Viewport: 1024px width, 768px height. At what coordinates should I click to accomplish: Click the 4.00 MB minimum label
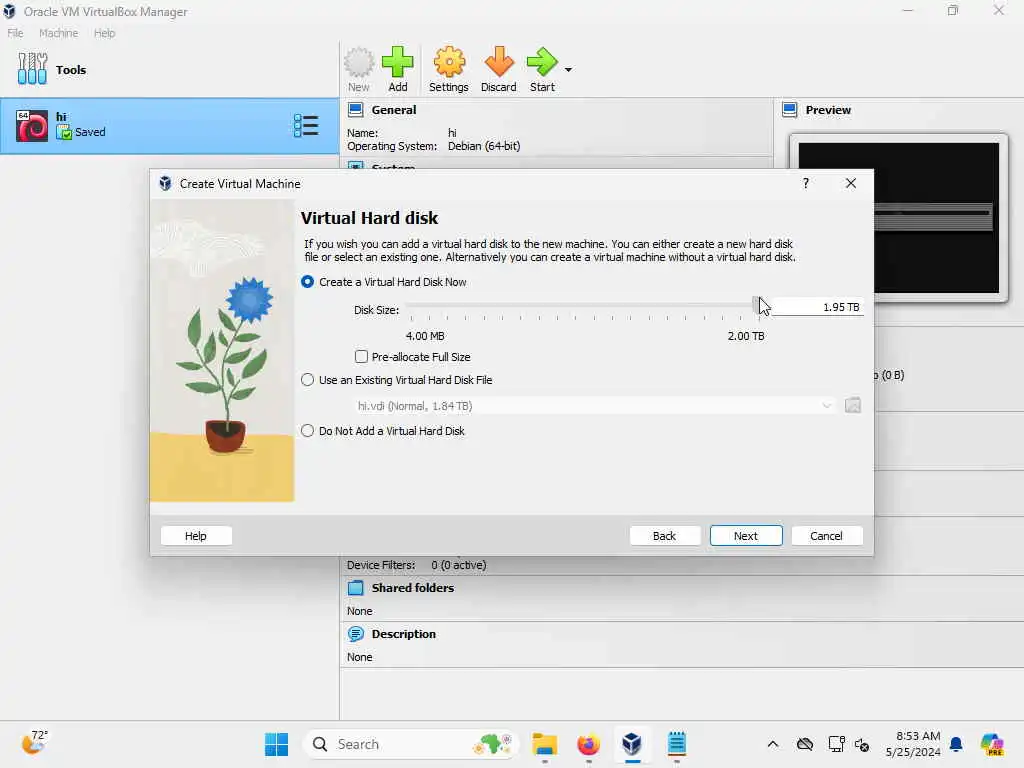425,336
